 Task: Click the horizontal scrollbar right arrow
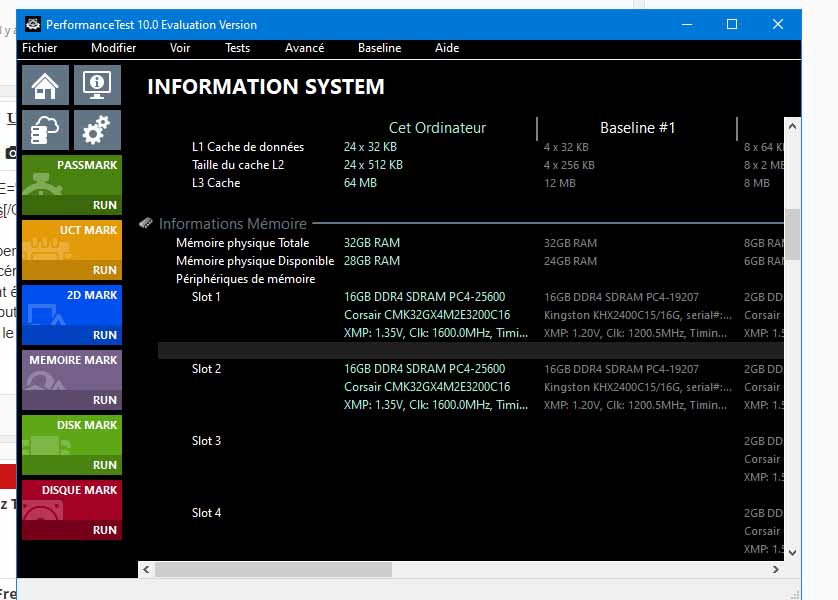[775, 569]
